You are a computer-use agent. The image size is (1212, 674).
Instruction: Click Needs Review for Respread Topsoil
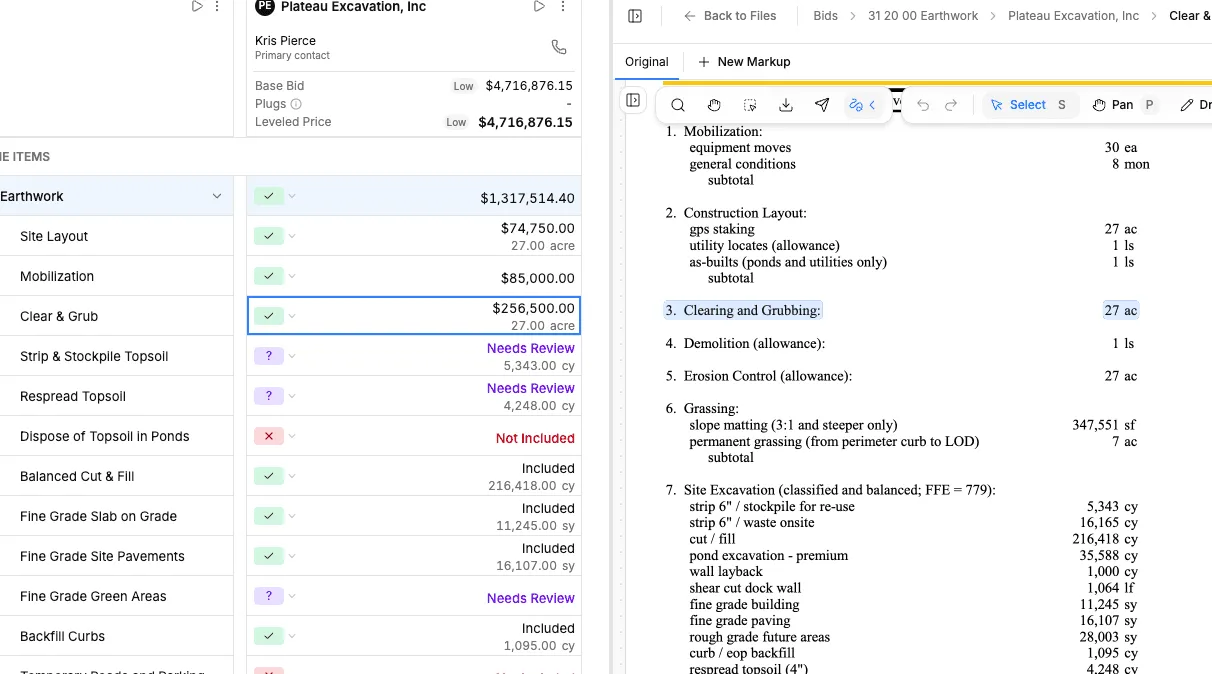[531, 388]
